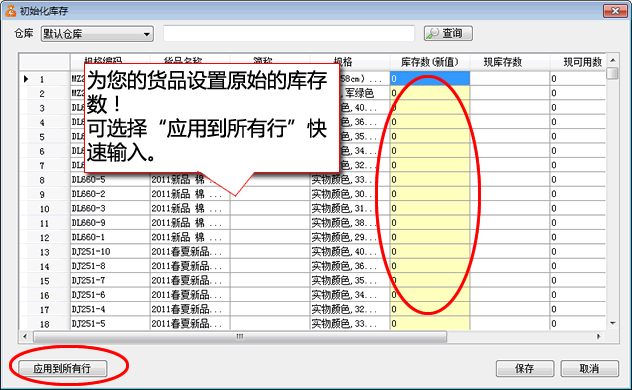Viewport: 632px width, 390px height.
Task: Open the 仓库 warehouse dropdown
Action: (x=97, y=34)
